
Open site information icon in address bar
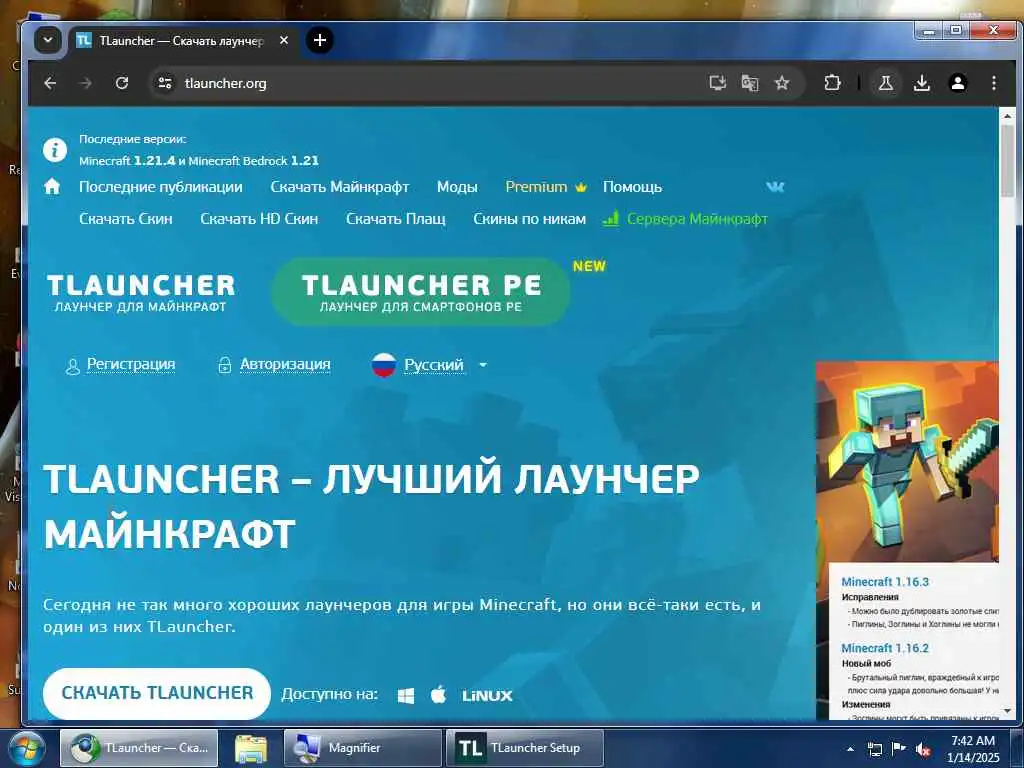(165, 83)
